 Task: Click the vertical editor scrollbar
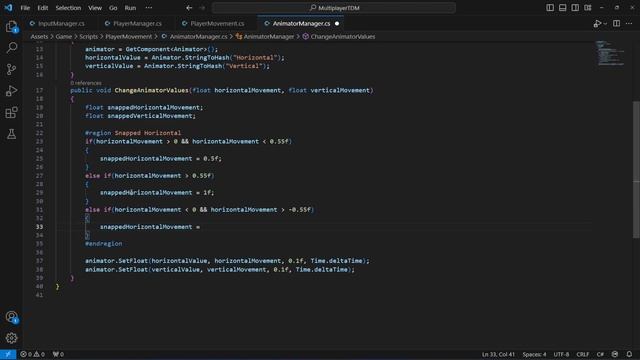tap(636, 169)
